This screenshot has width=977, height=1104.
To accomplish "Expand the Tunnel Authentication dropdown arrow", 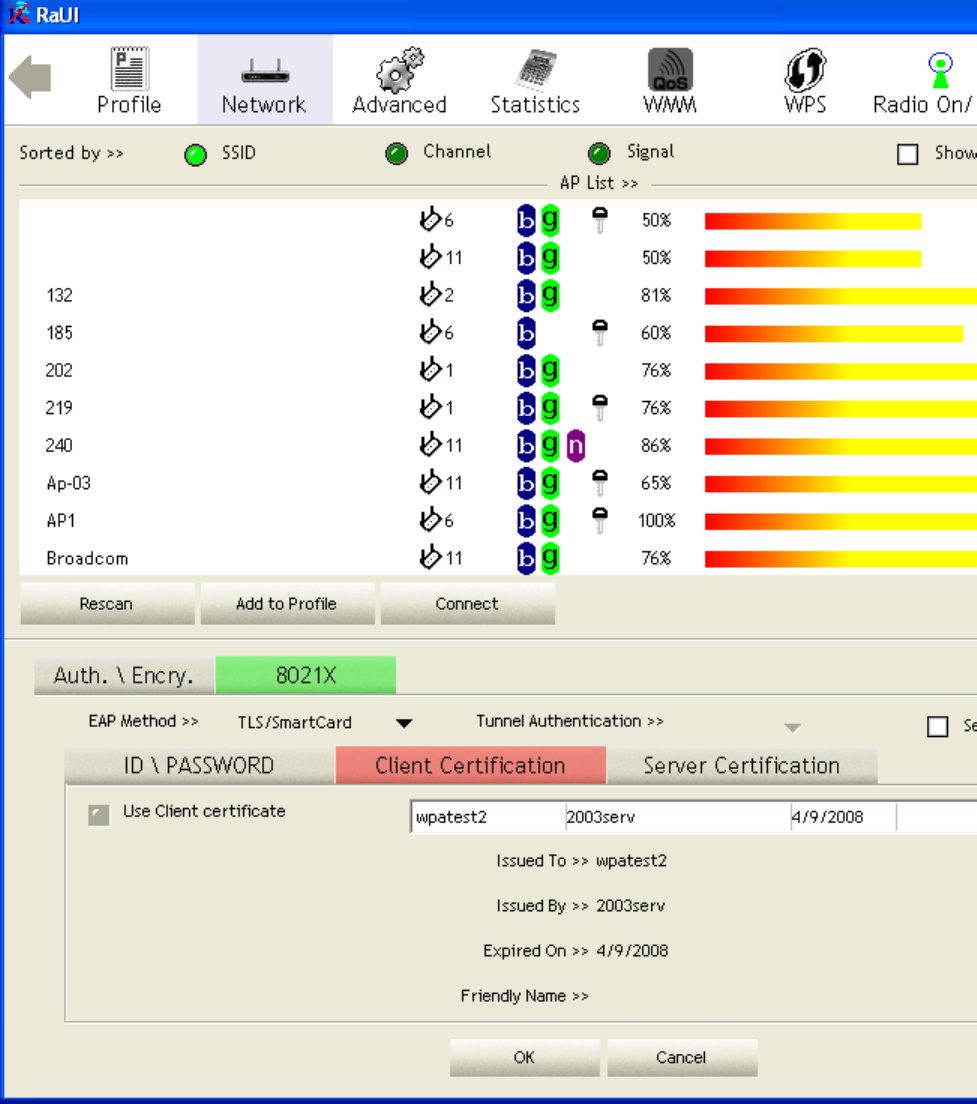I will click(792, 728).
